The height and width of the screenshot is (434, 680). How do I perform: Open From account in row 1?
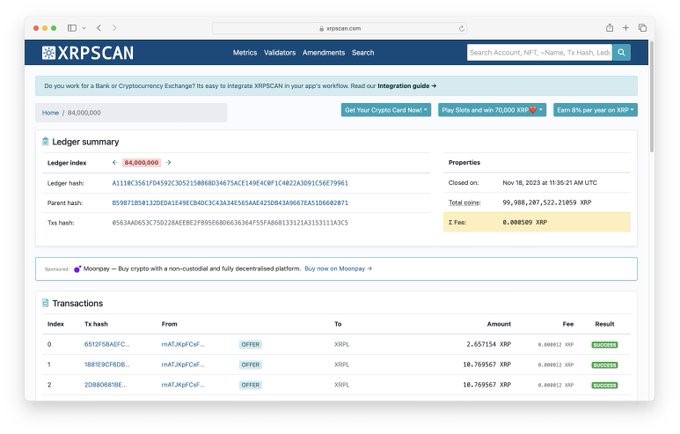[x=183, y=365]
